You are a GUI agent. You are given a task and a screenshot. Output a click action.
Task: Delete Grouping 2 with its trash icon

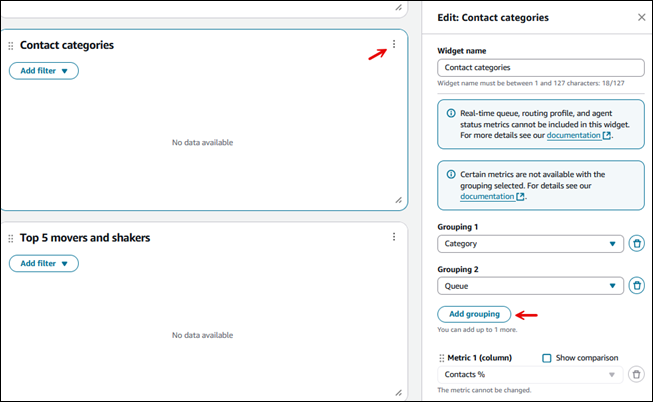point(637,285)
